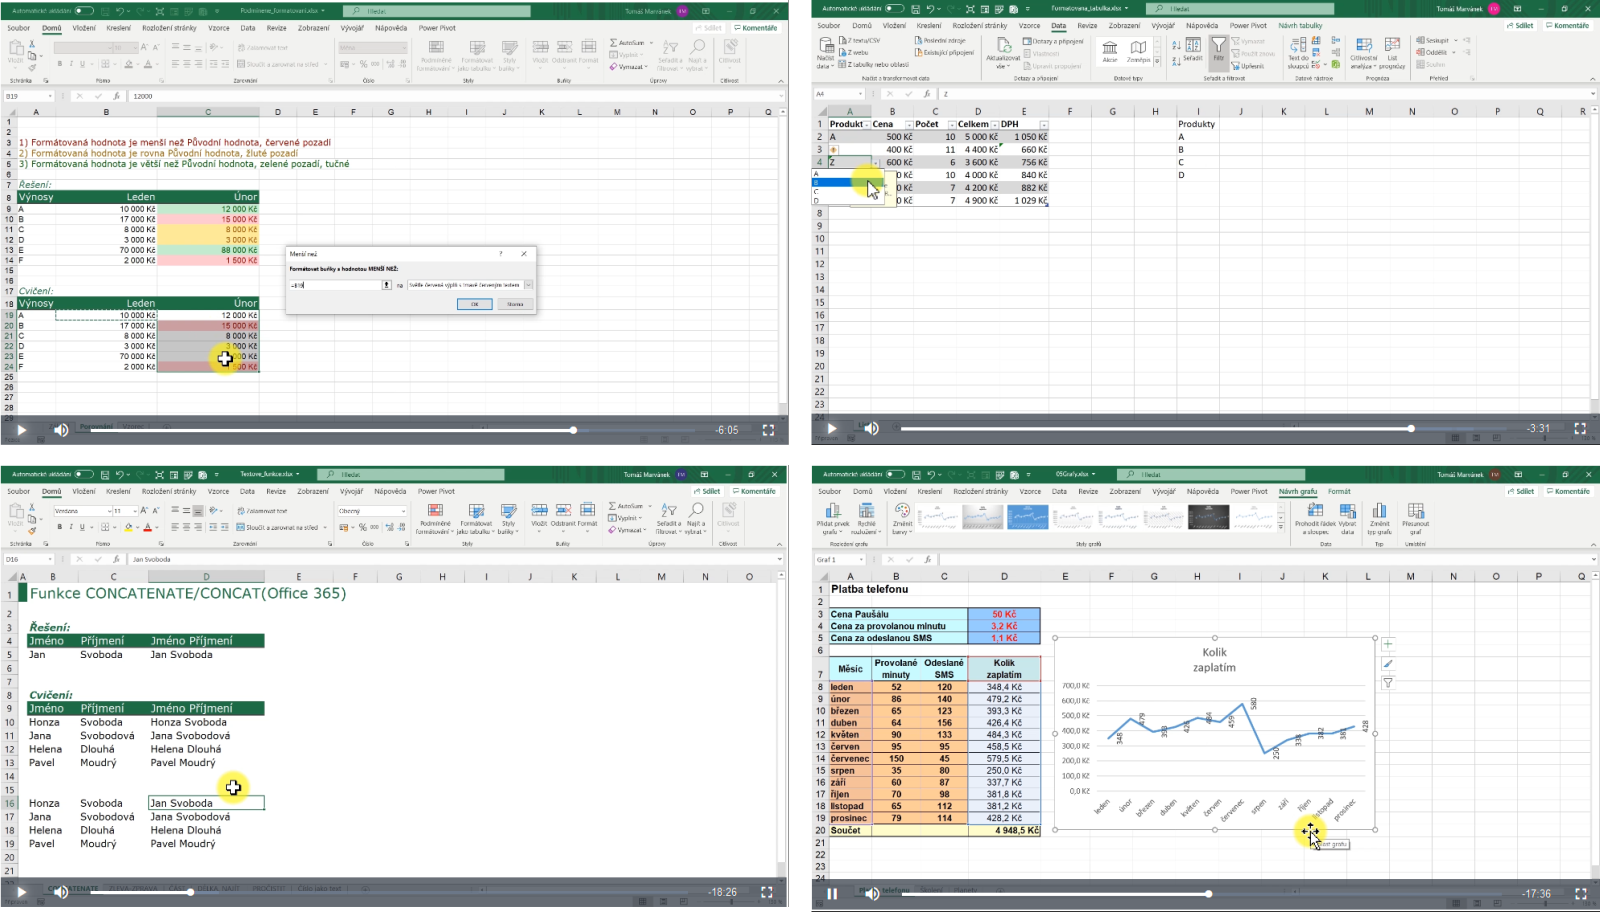Pause the phone payment chart video
Screen dimensions: 1600x912
coord(831,893)
